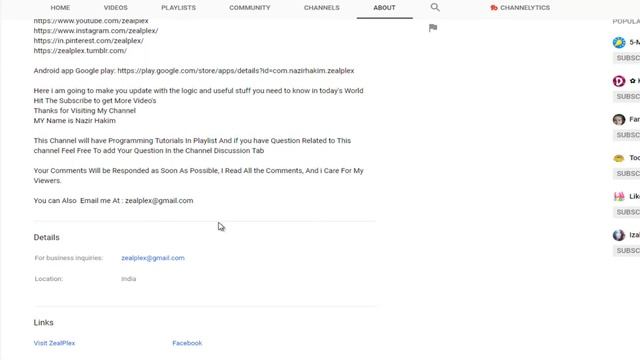Click the youtube.com/zealplex URL text
640x360 pixels.
(91, 21)
